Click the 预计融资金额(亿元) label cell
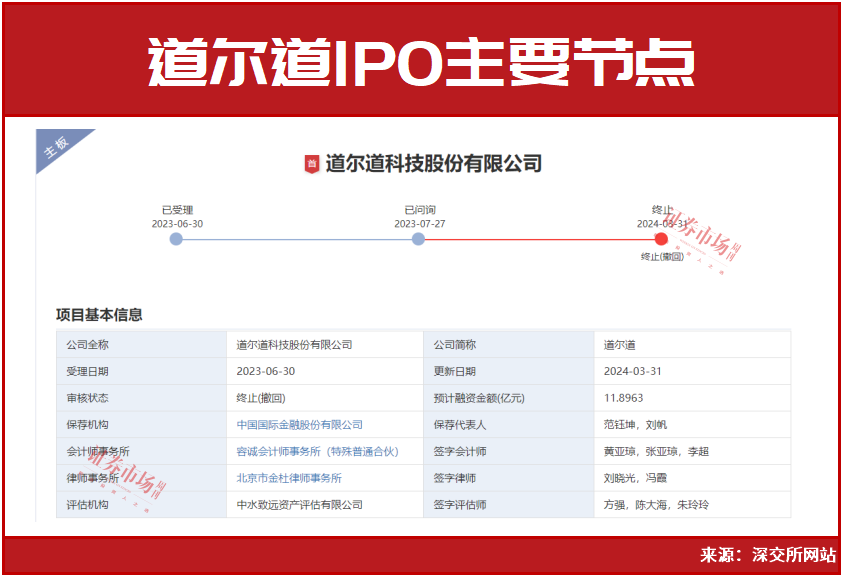Screen dimensions: 843x578 [x=509, y=398]
